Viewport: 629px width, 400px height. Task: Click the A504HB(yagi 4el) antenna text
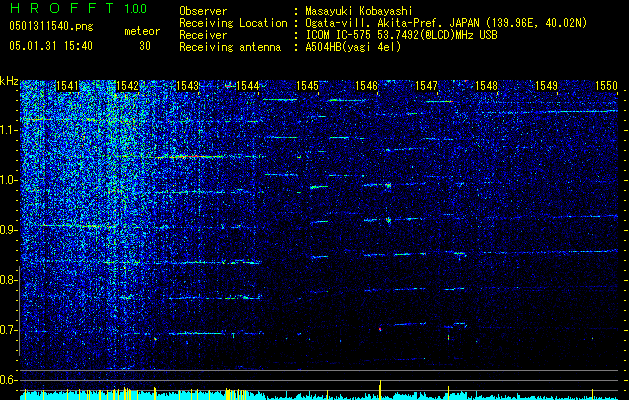click(x=353, y=47)
